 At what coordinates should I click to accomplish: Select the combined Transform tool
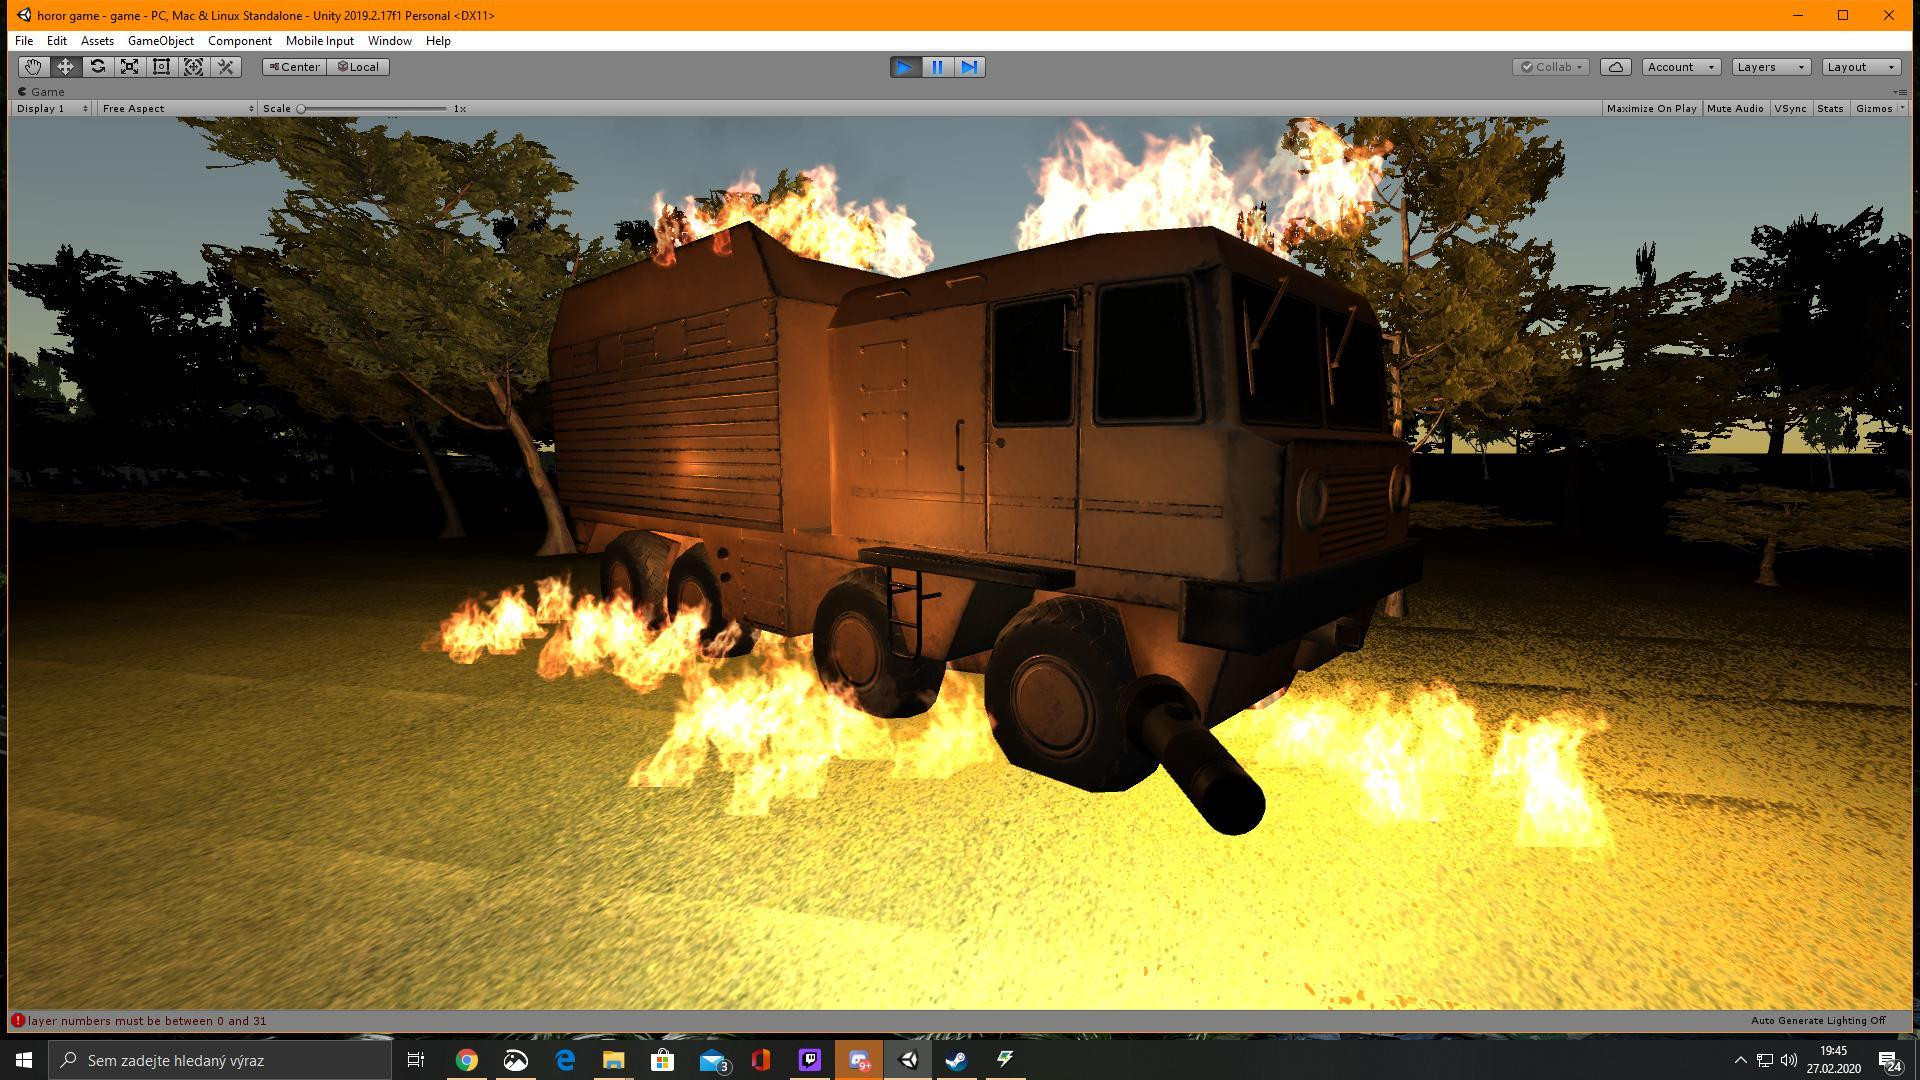click(x=193, y=67)
